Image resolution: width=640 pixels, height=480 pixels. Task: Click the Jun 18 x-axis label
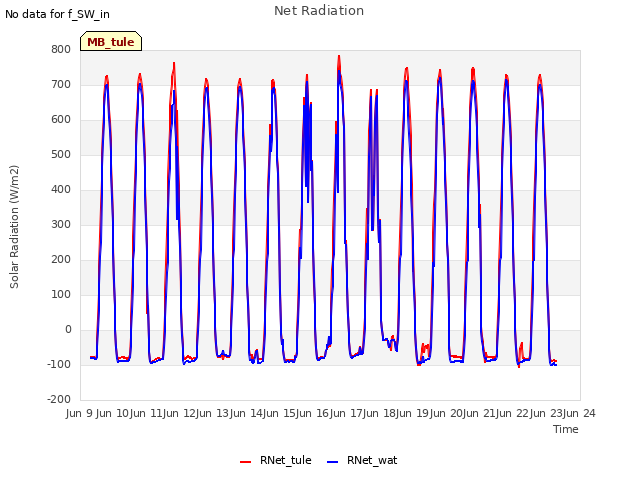pos(380,413)
